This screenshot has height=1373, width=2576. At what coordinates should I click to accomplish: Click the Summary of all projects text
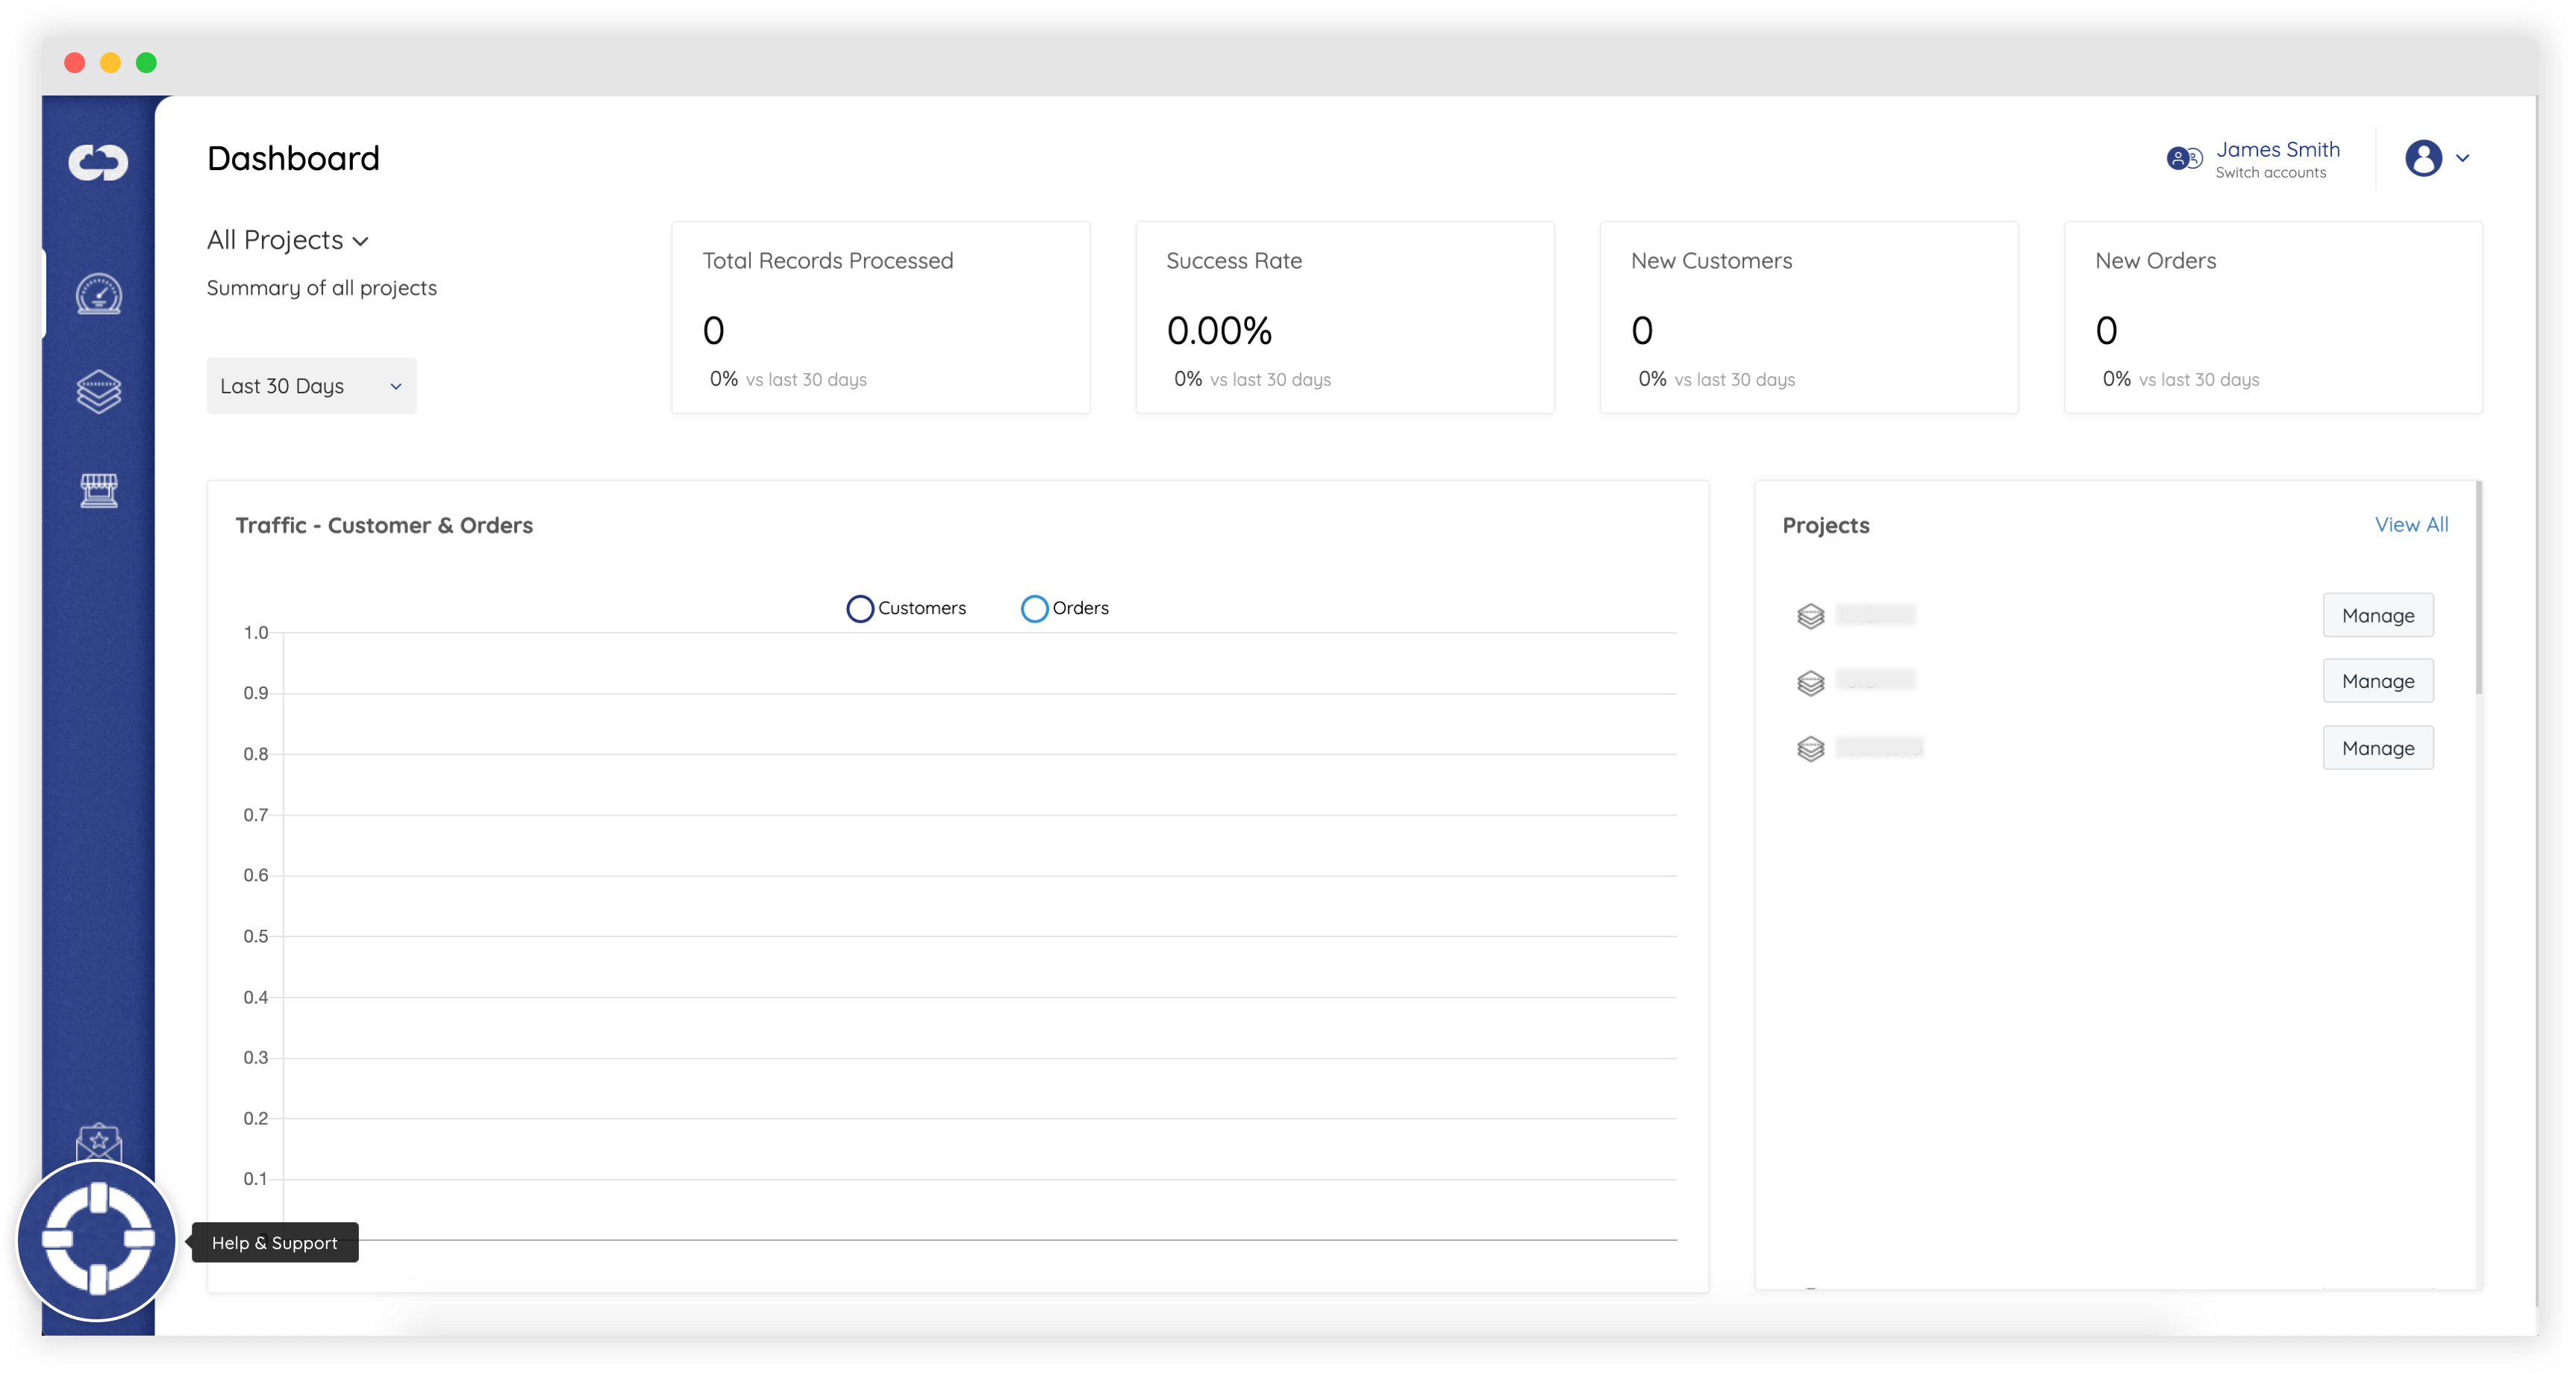click(321, 288)
